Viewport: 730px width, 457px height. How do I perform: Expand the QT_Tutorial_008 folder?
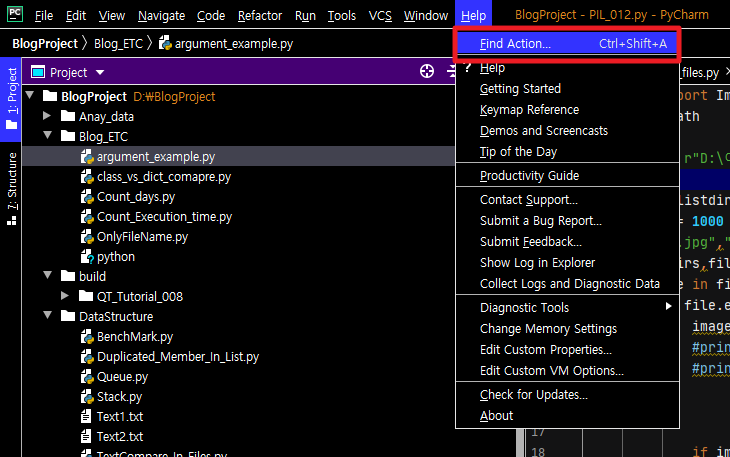tap(65, 296)
